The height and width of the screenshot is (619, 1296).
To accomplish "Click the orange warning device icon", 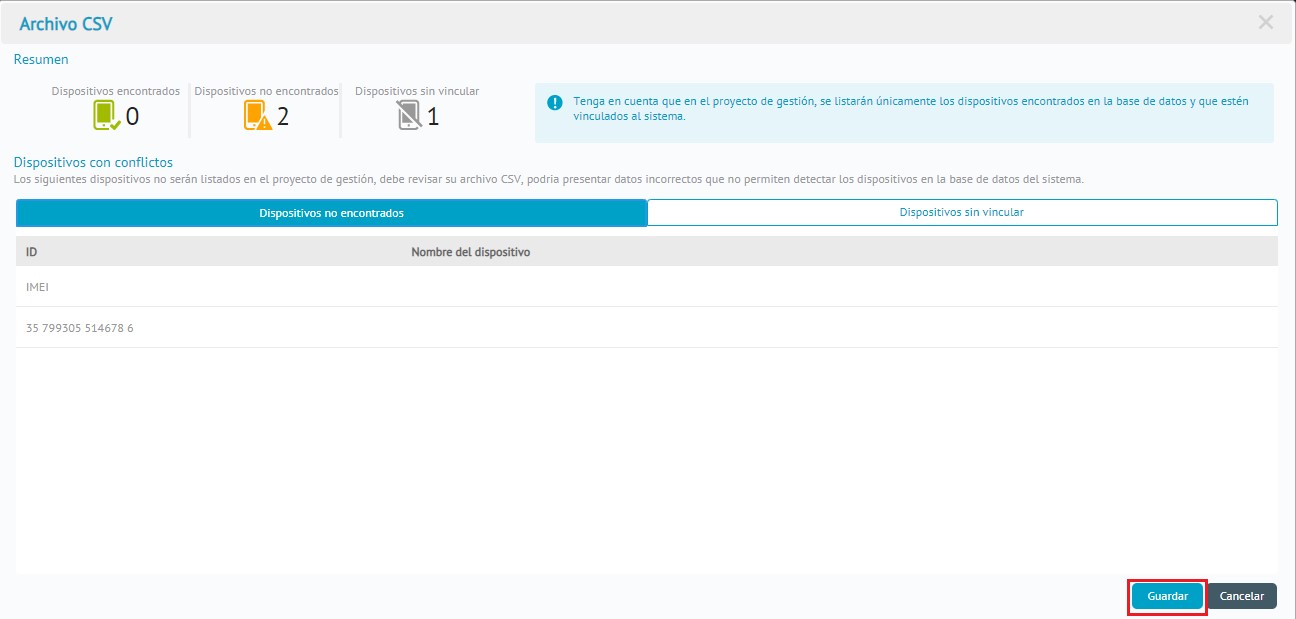I will pyautogui.click(x=257, y=116).
